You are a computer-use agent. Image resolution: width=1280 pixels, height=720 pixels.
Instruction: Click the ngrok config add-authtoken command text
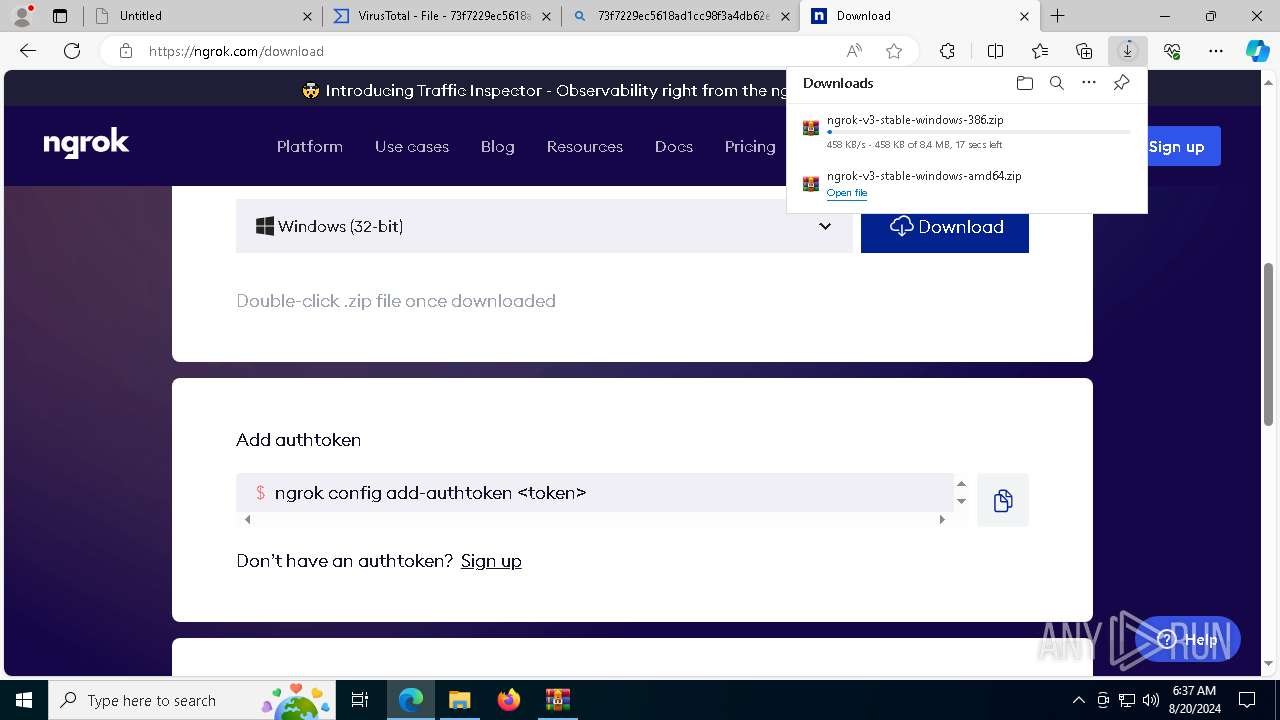click(x=430, y=493)
